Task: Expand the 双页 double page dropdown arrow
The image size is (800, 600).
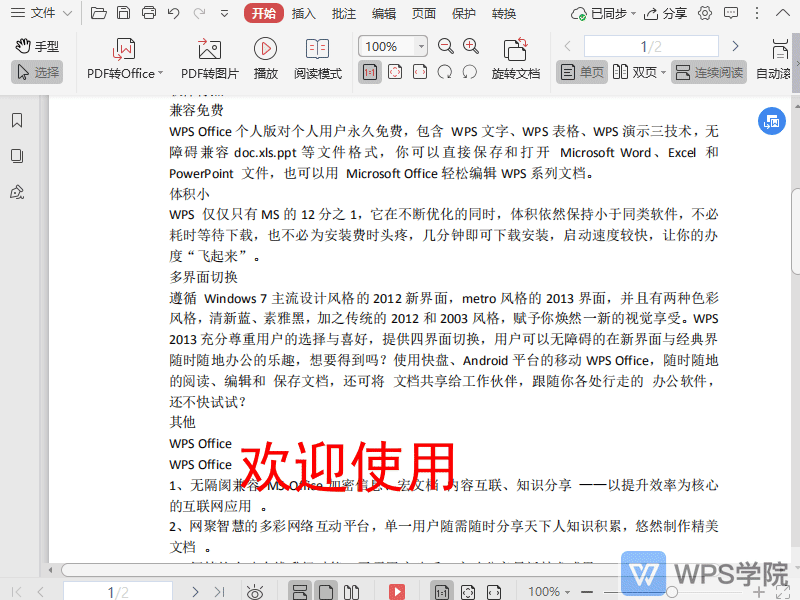Action: [664, 72]
